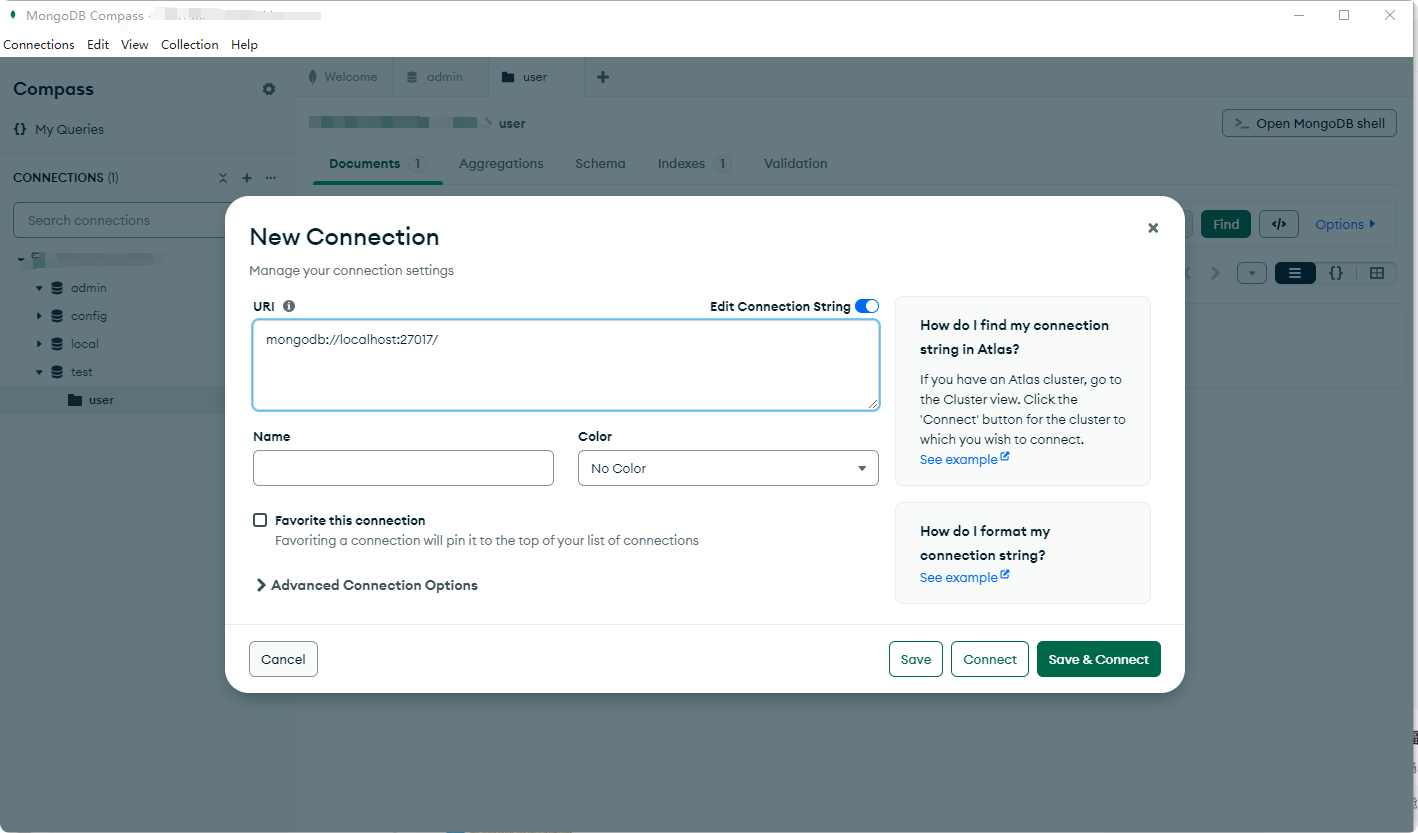The image size is (1418, 833).
Task: Open Compass settings gear icon
Action: (x=269, y=89)
